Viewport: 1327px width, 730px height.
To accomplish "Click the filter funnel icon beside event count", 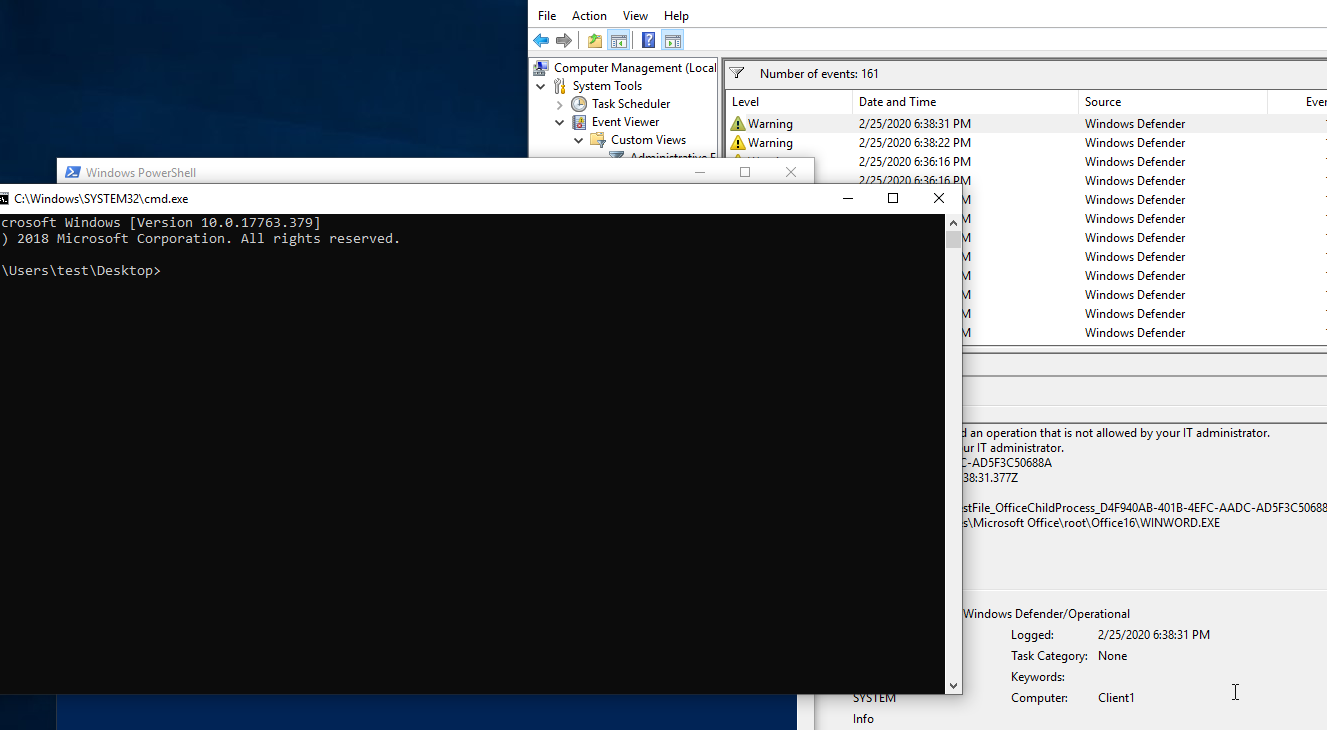I will 737,73.
